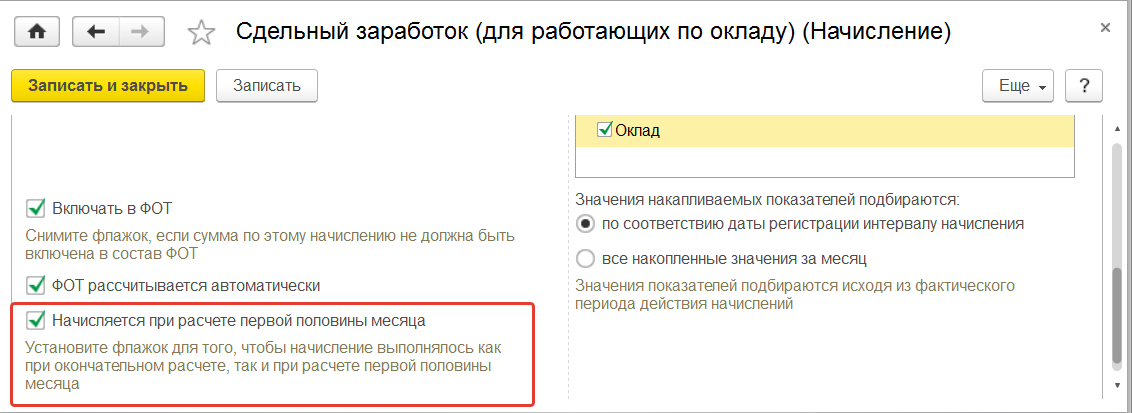Uncheck the Включать в ФОТ checkbox
Image resolution: width=1132 pixels, height=413 pixels.
[36, 209]
